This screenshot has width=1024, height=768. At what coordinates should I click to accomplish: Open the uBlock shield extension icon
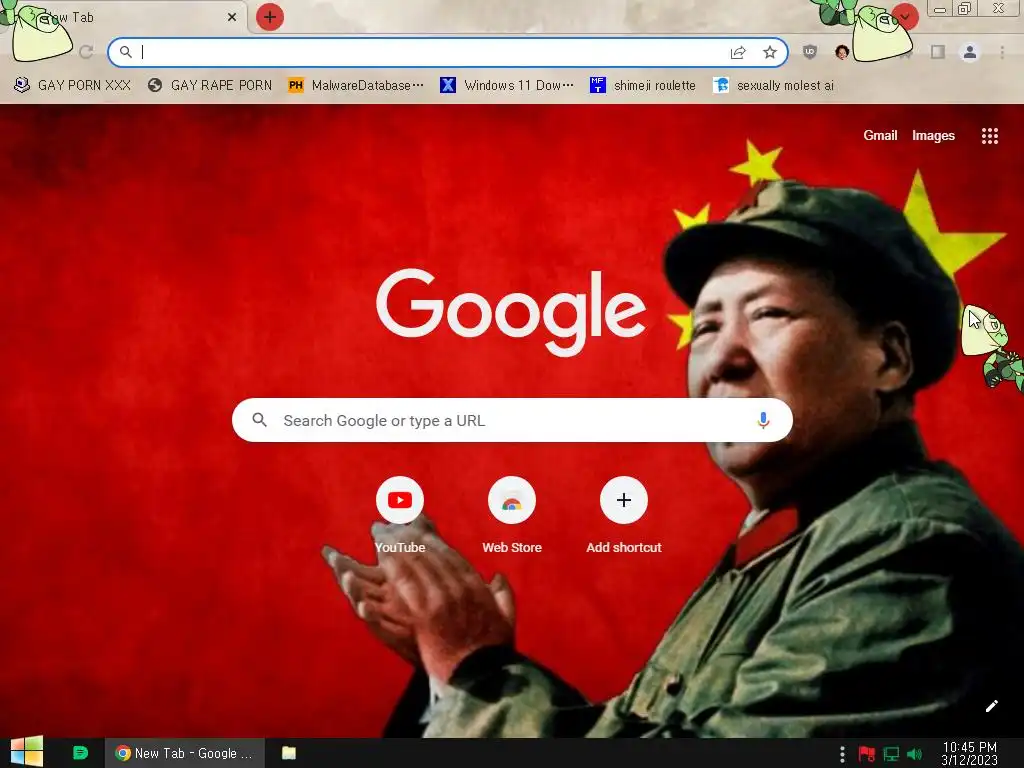[810, 52]
